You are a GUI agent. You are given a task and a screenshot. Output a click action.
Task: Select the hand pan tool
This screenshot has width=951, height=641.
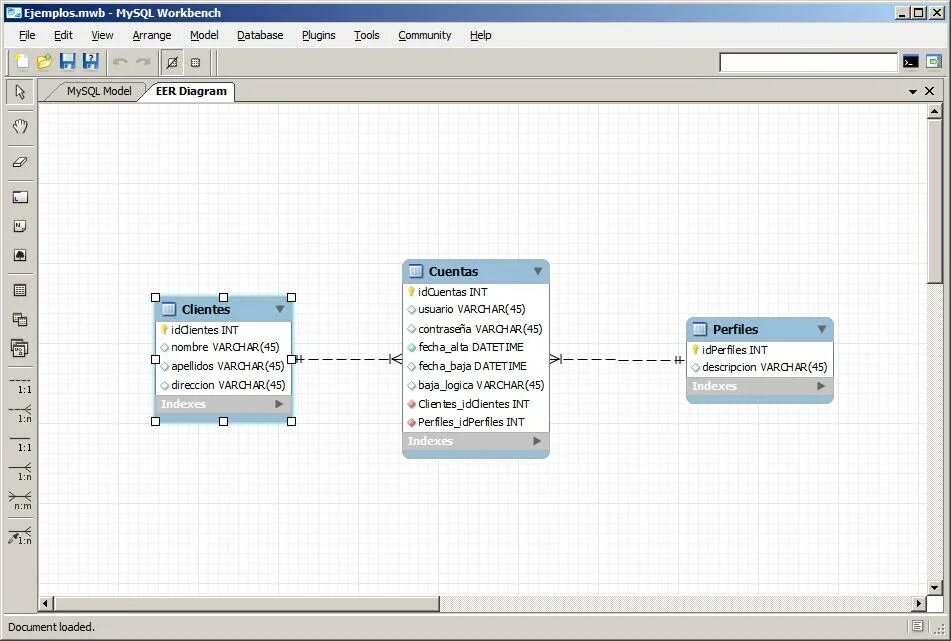click(20, 126)
